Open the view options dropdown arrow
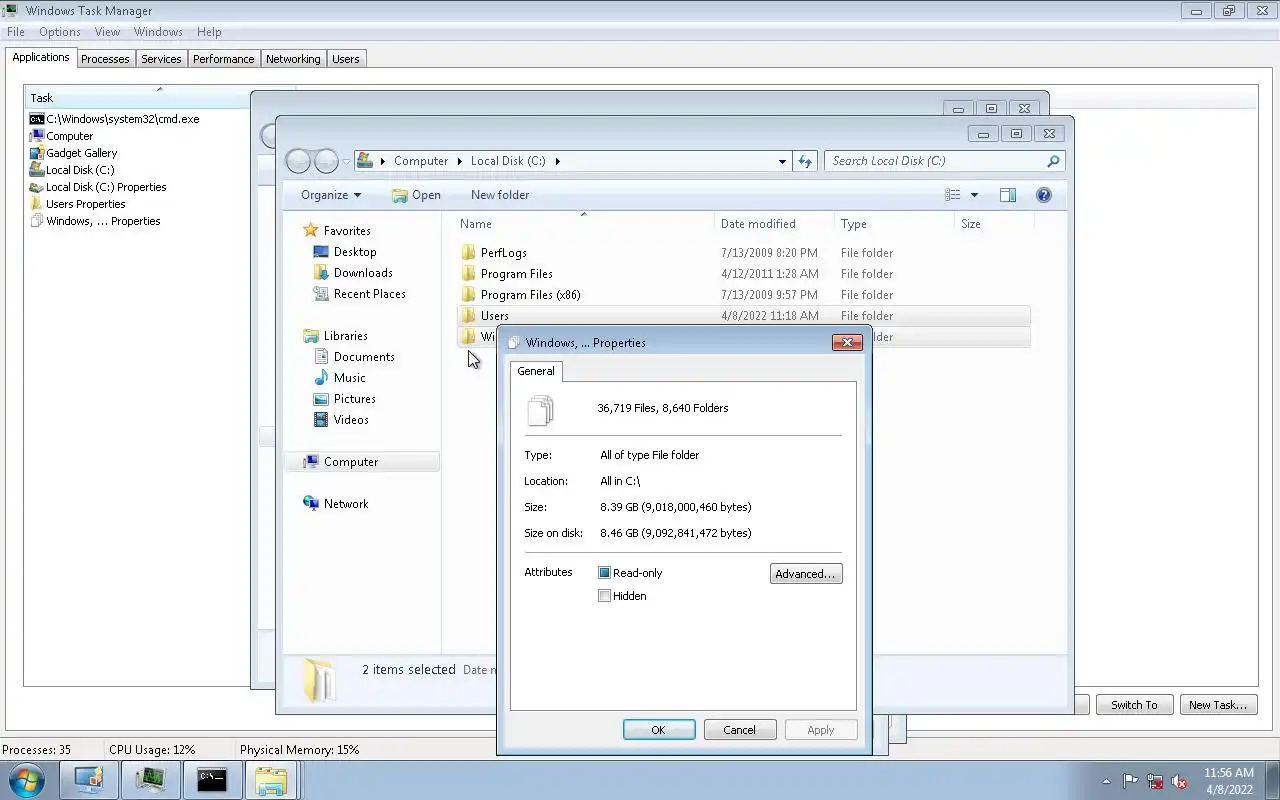 click(x=974, y=195)
